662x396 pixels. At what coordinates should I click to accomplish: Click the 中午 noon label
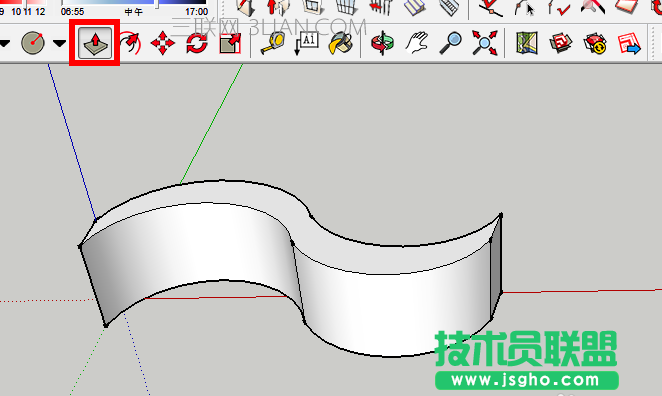[x=133, y=12]
